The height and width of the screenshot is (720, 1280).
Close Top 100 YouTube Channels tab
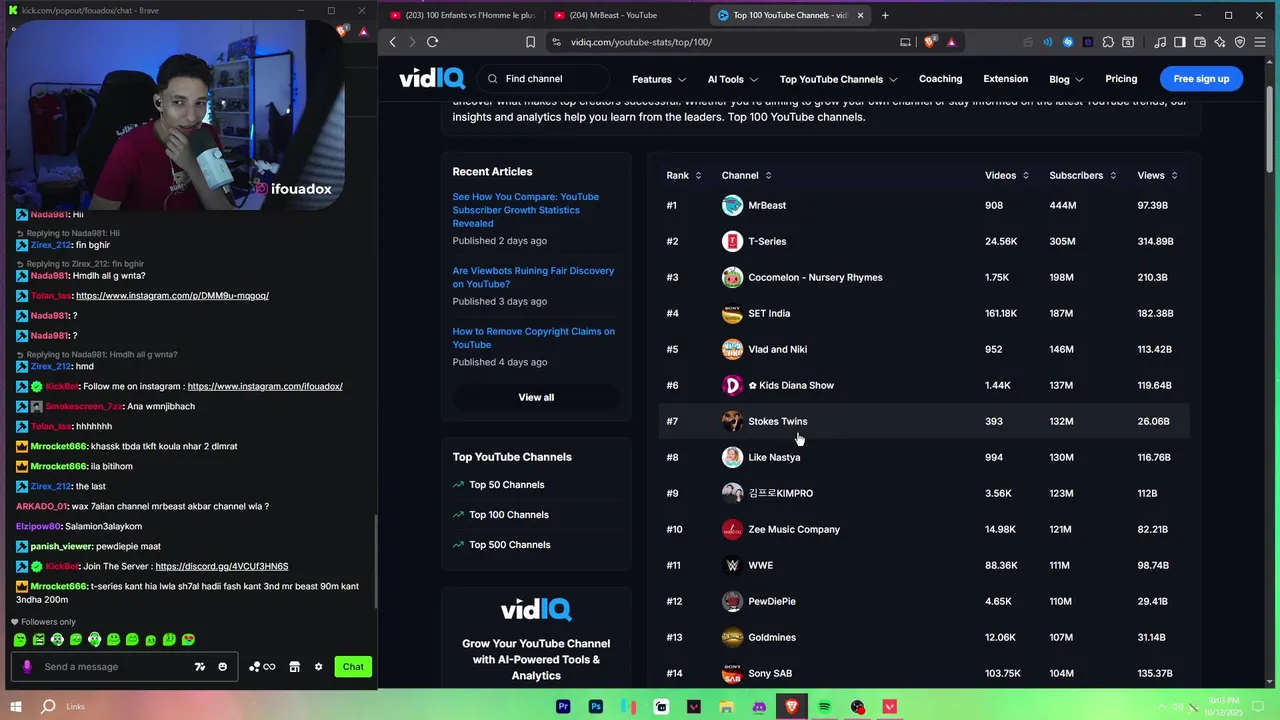(860, 15)
